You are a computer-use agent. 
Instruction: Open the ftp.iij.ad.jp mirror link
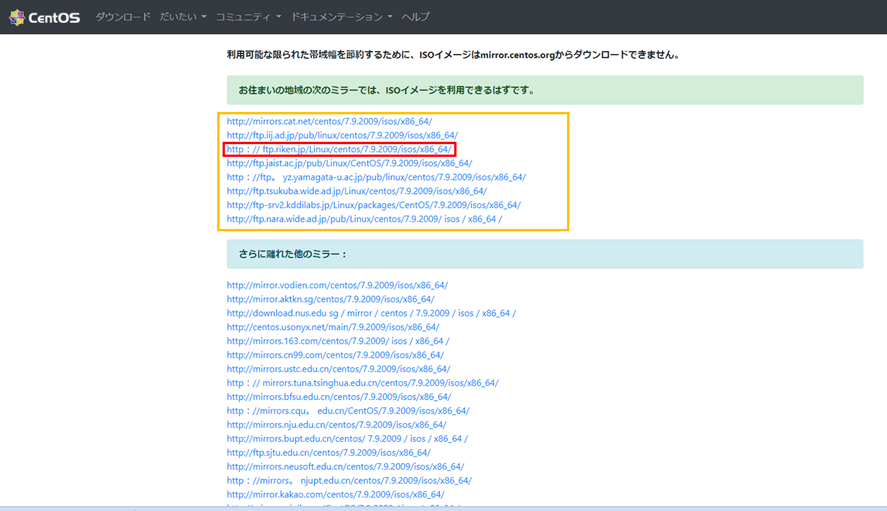click(x=342, y=135)
